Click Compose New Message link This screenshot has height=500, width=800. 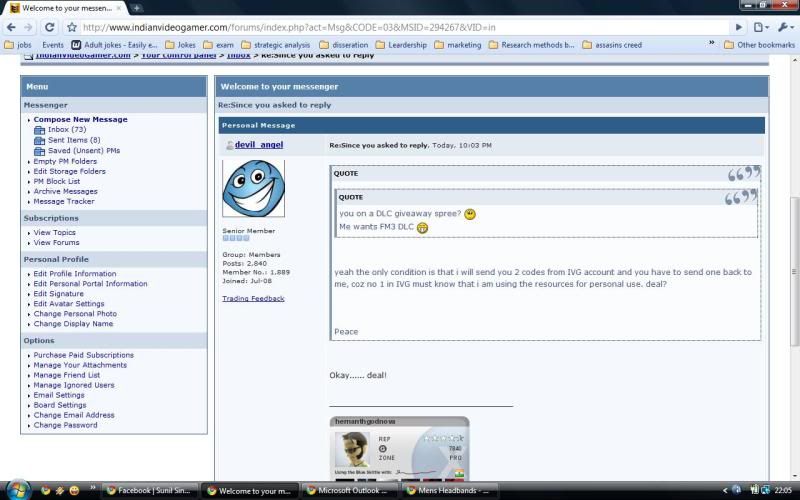[x=80, y=119]
